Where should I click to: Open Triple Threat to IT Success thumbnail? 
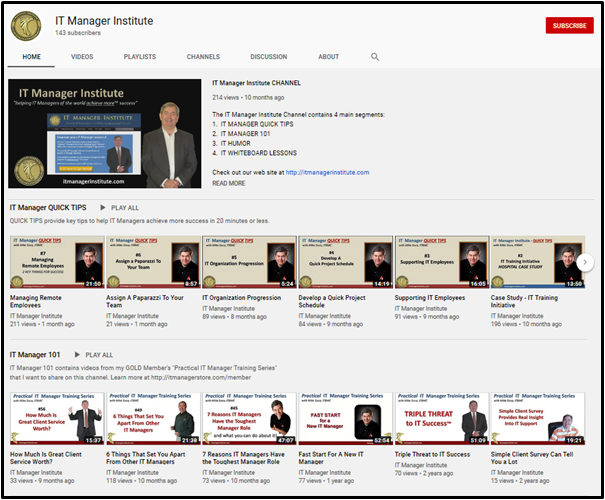[x=442, y=419]
